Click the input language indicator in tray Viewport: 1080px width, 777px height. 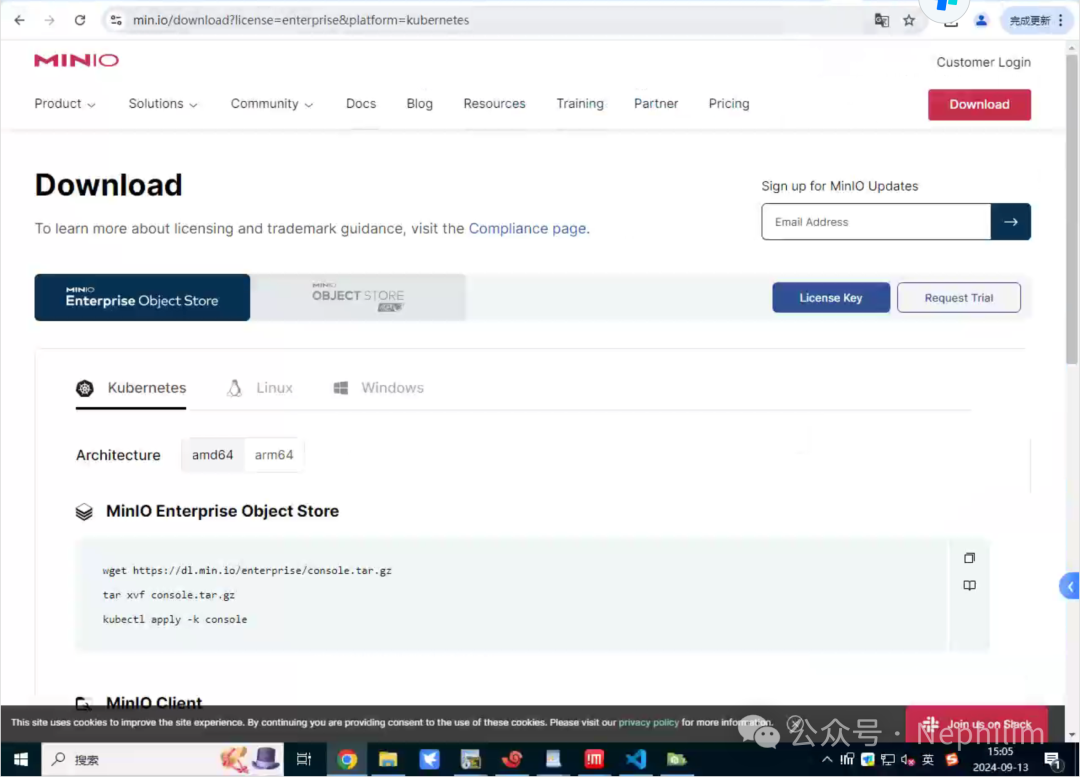click(928, 760)
